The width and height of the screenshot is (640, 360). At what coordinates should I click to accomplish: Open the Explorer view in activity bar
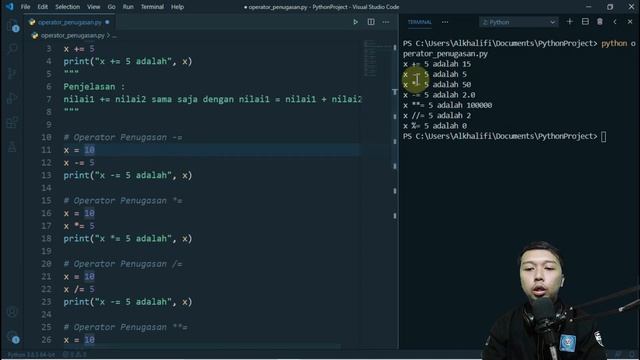pyautogui.click(x=12, y=26)
